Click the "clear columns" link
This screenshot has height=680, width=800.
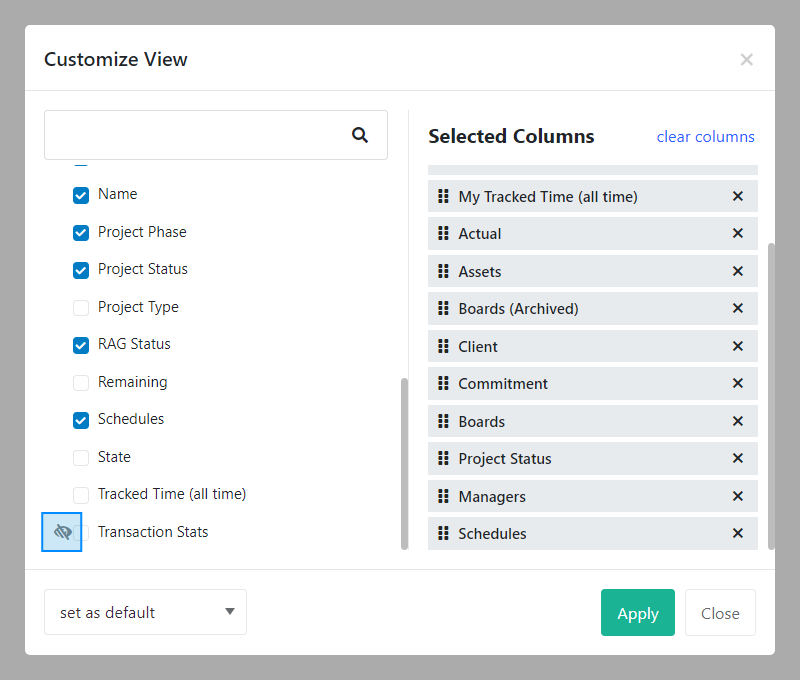pyautogui.click(x=706, y=136)
